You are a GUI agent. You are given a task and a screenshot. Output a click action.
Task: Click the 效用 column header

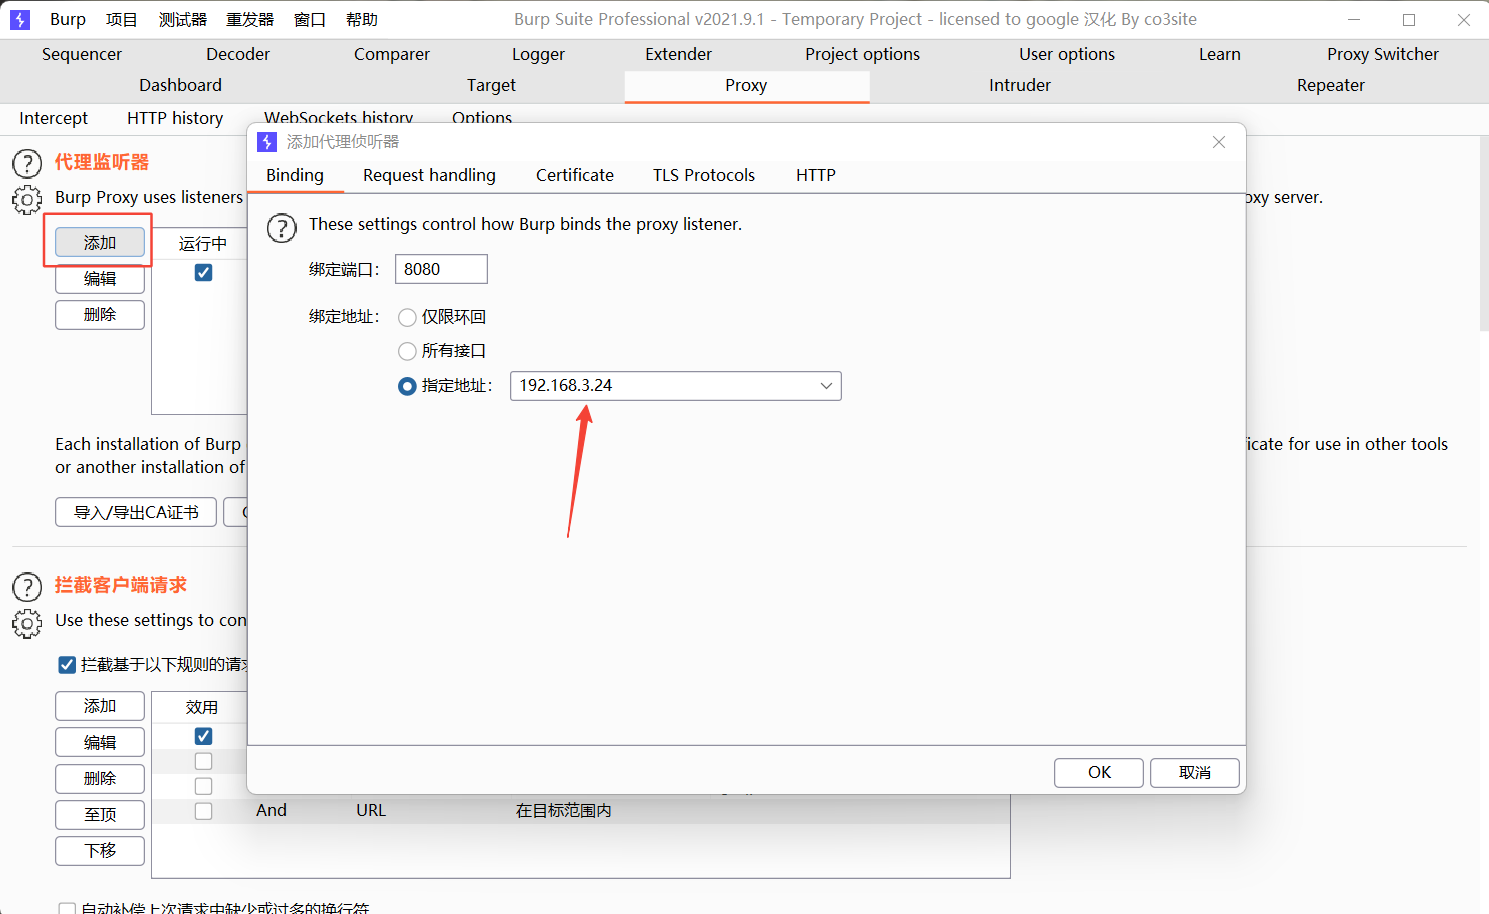(x=201, y=707)
